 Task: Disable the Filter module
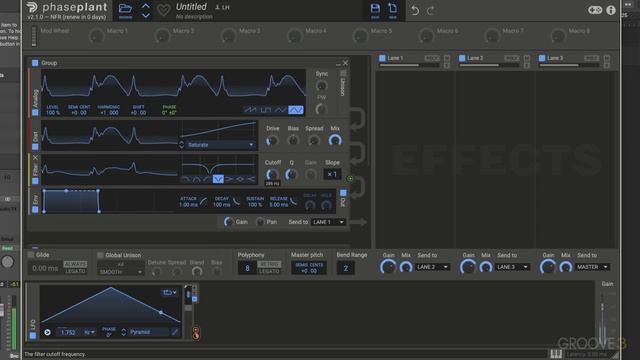click(35, 180)
